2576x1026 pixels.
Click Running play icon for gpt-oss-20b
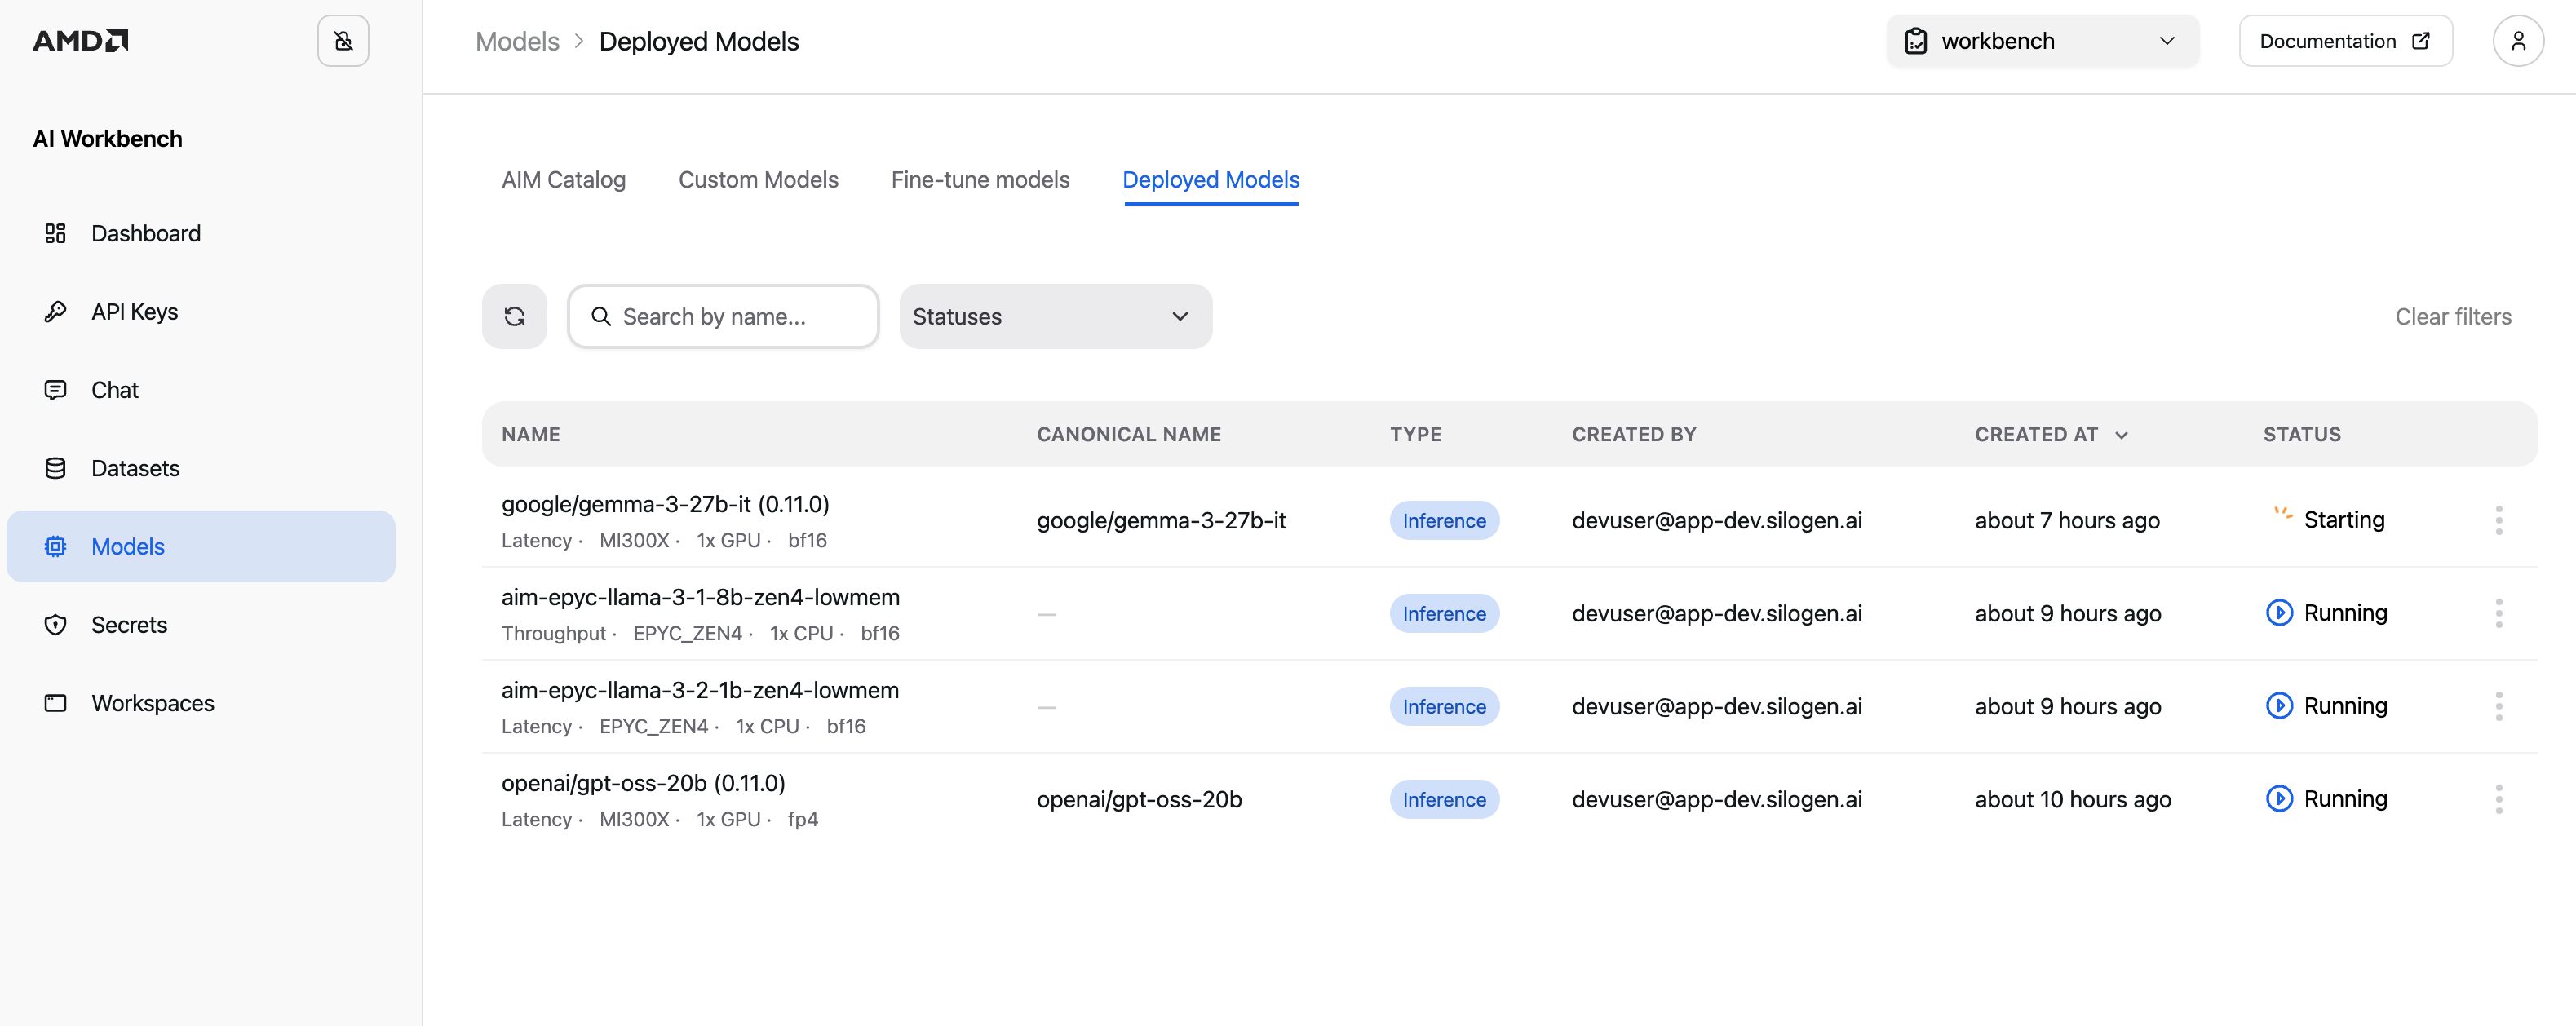click(x=2279, y=799)
